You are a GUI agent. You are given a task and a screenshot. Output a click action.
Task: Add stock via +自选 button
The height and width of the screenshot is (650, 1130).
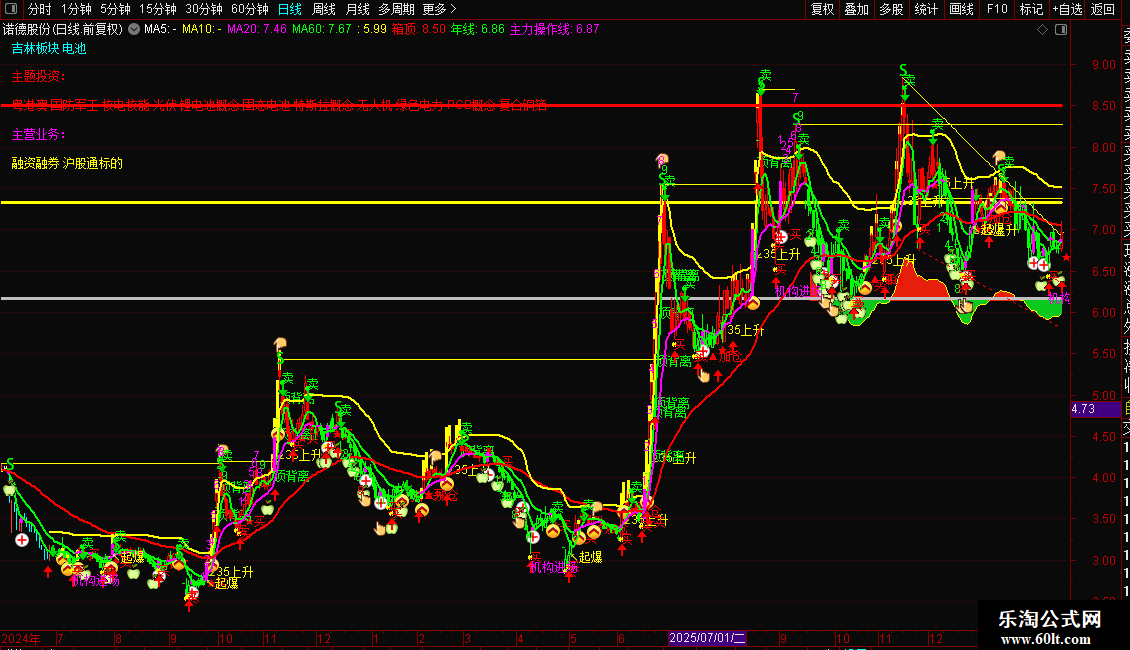coord(1067,9)
